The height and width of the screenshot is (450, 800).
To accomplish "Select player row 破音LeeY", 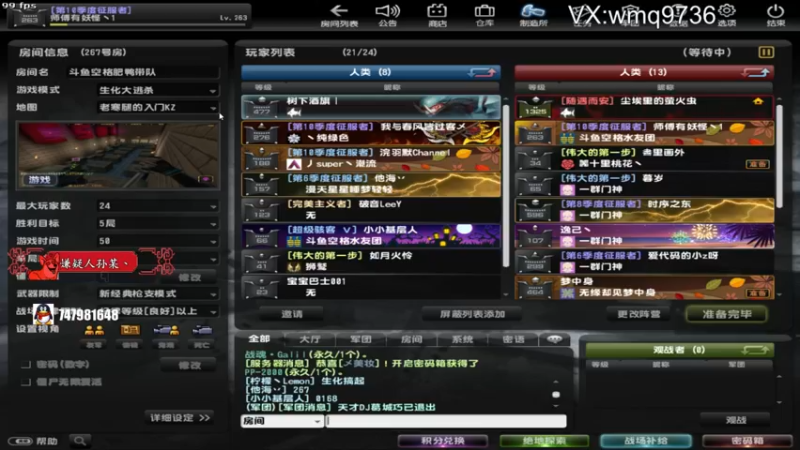I will click(x=371, y=210).
